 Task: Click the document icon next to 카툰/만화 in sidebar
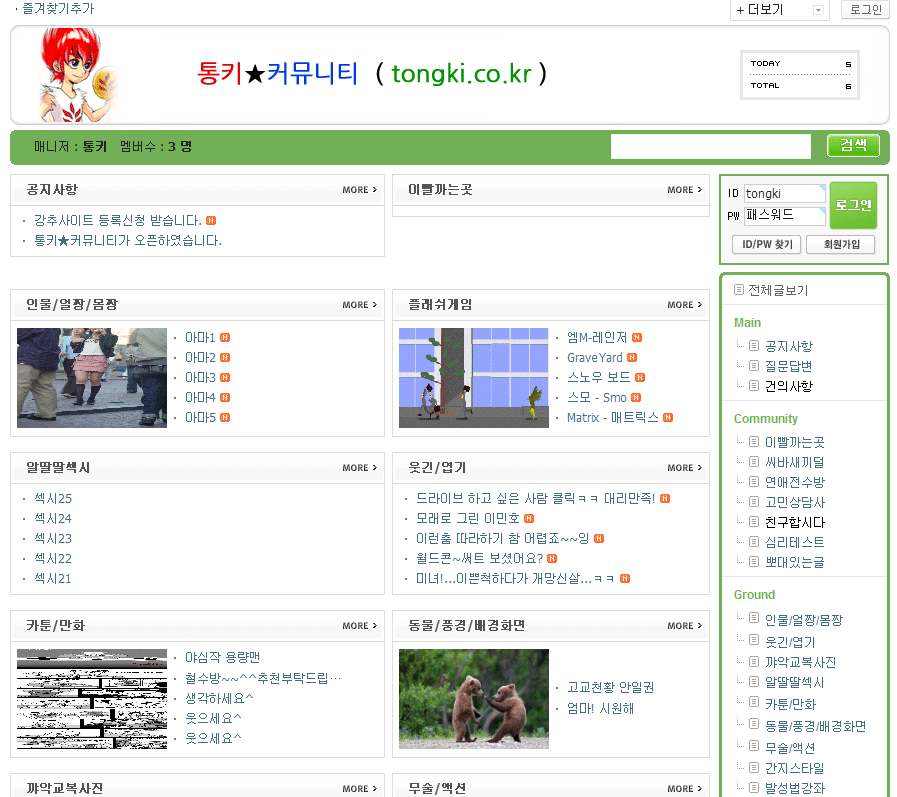(x=755, y=704)
